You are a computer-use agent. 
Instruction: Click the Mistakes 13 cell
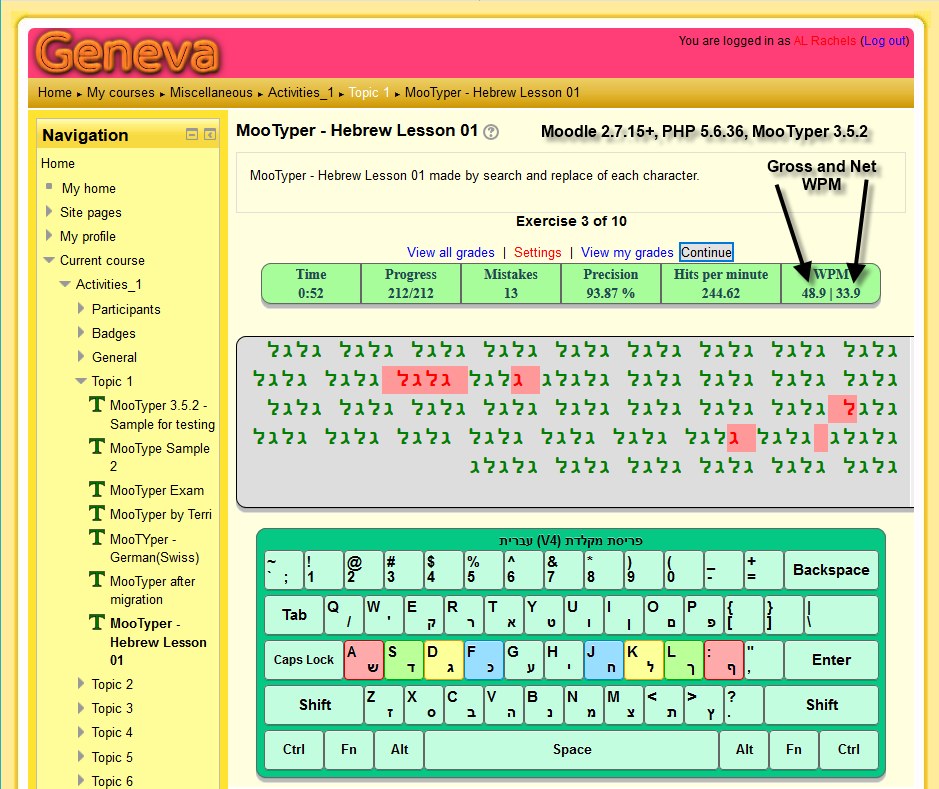[x=510, y=284]
